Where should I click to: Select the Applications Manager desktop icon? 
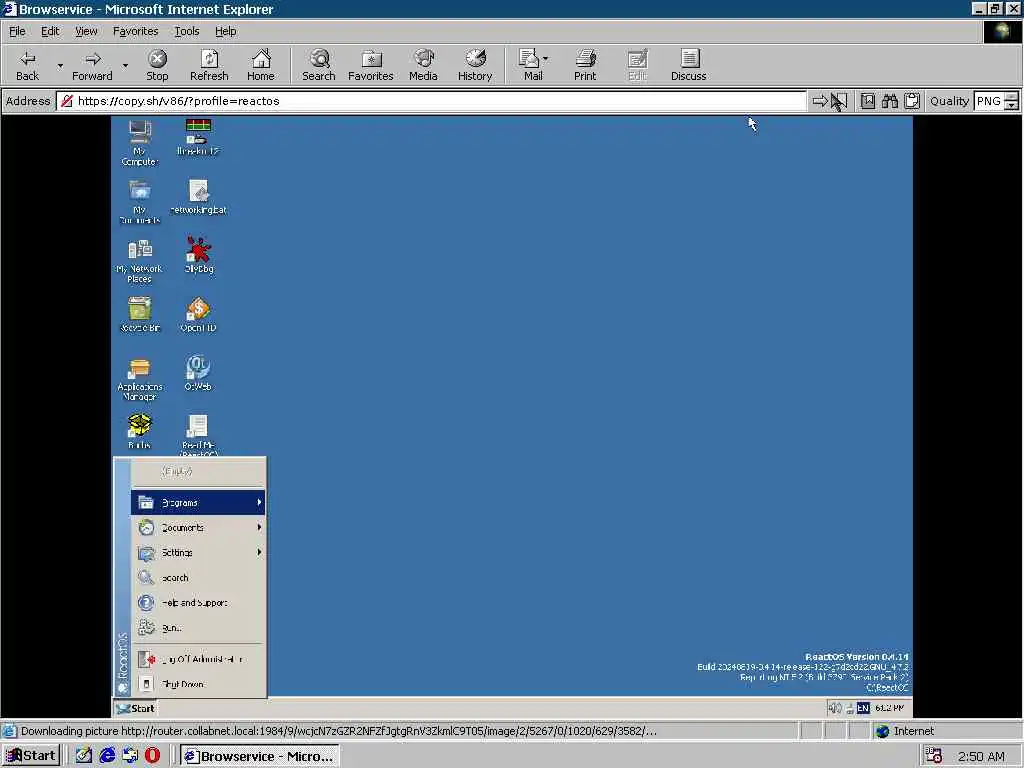tap(140, 379)
